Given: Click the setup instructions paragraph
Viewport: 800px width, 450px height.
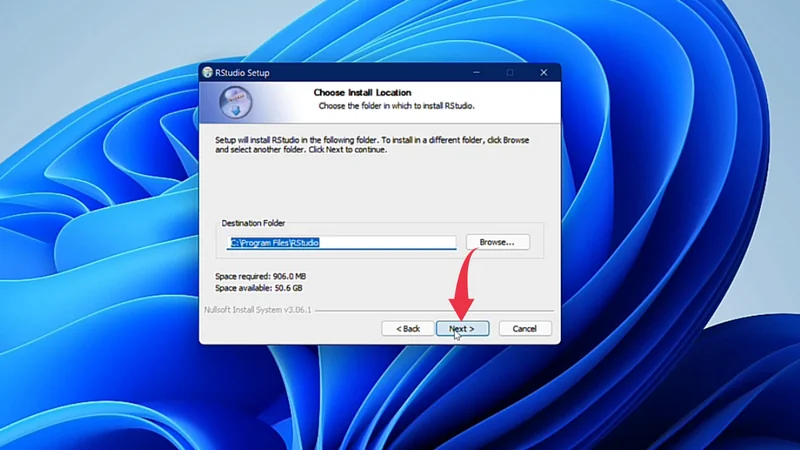Looking at the screenshot, I should tap(372, 145).
